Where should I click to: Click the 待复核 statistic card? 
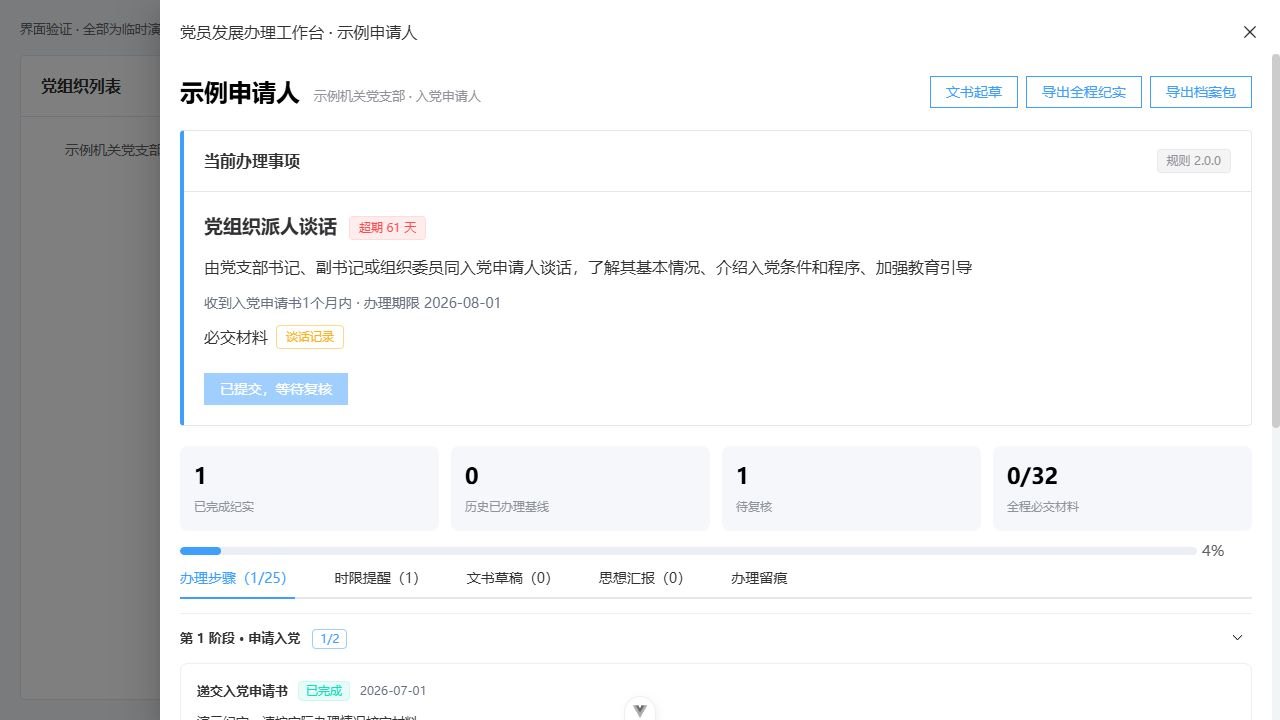851,488
